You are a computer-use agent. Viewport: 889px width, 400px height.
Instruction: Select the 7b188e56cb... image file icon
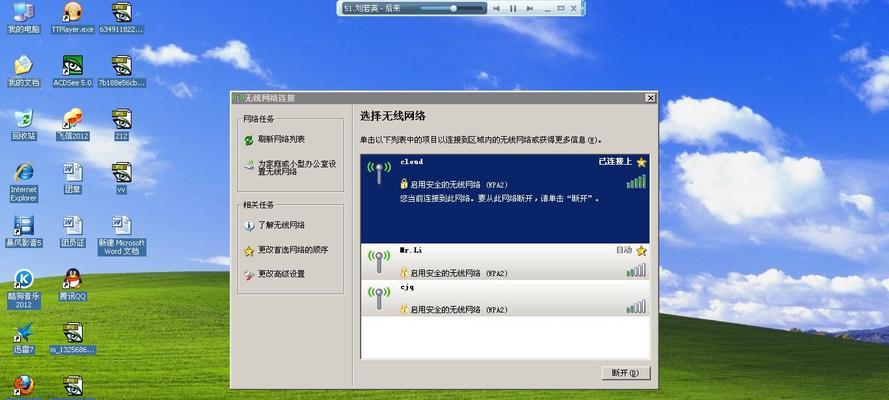coord(121,71)
